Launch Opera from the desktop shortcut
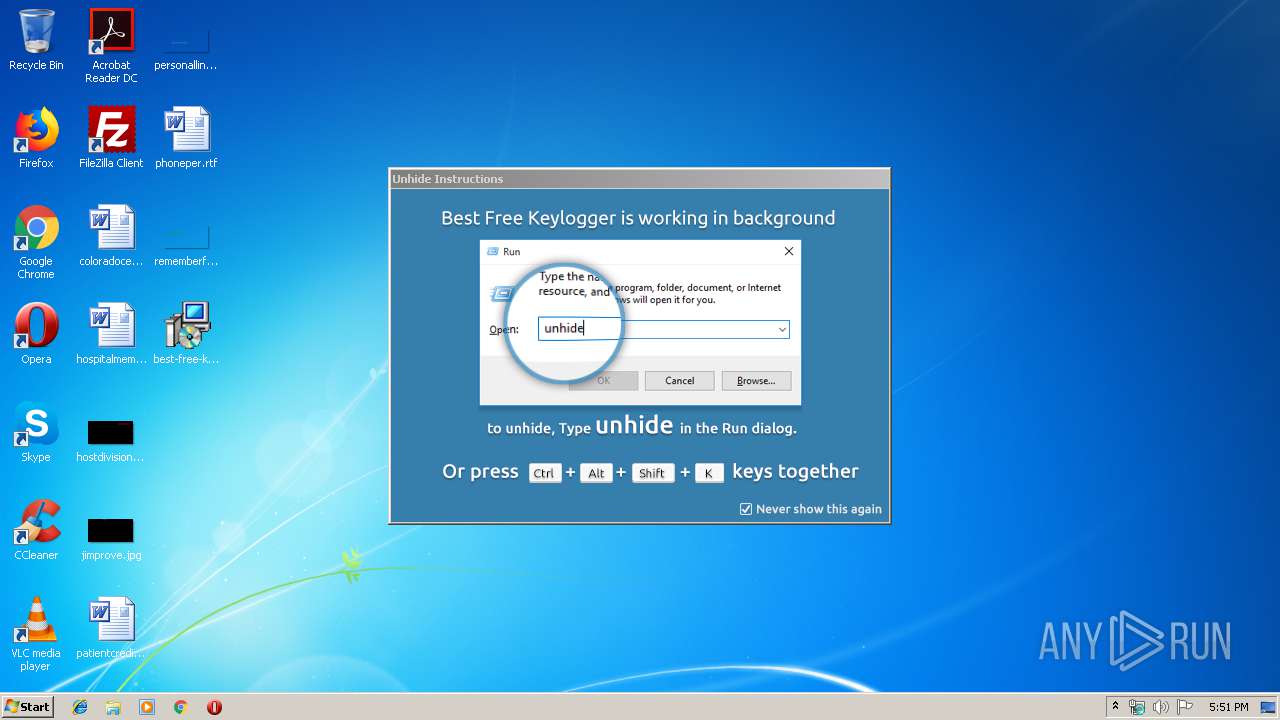1280x720 pixels. 36,334
